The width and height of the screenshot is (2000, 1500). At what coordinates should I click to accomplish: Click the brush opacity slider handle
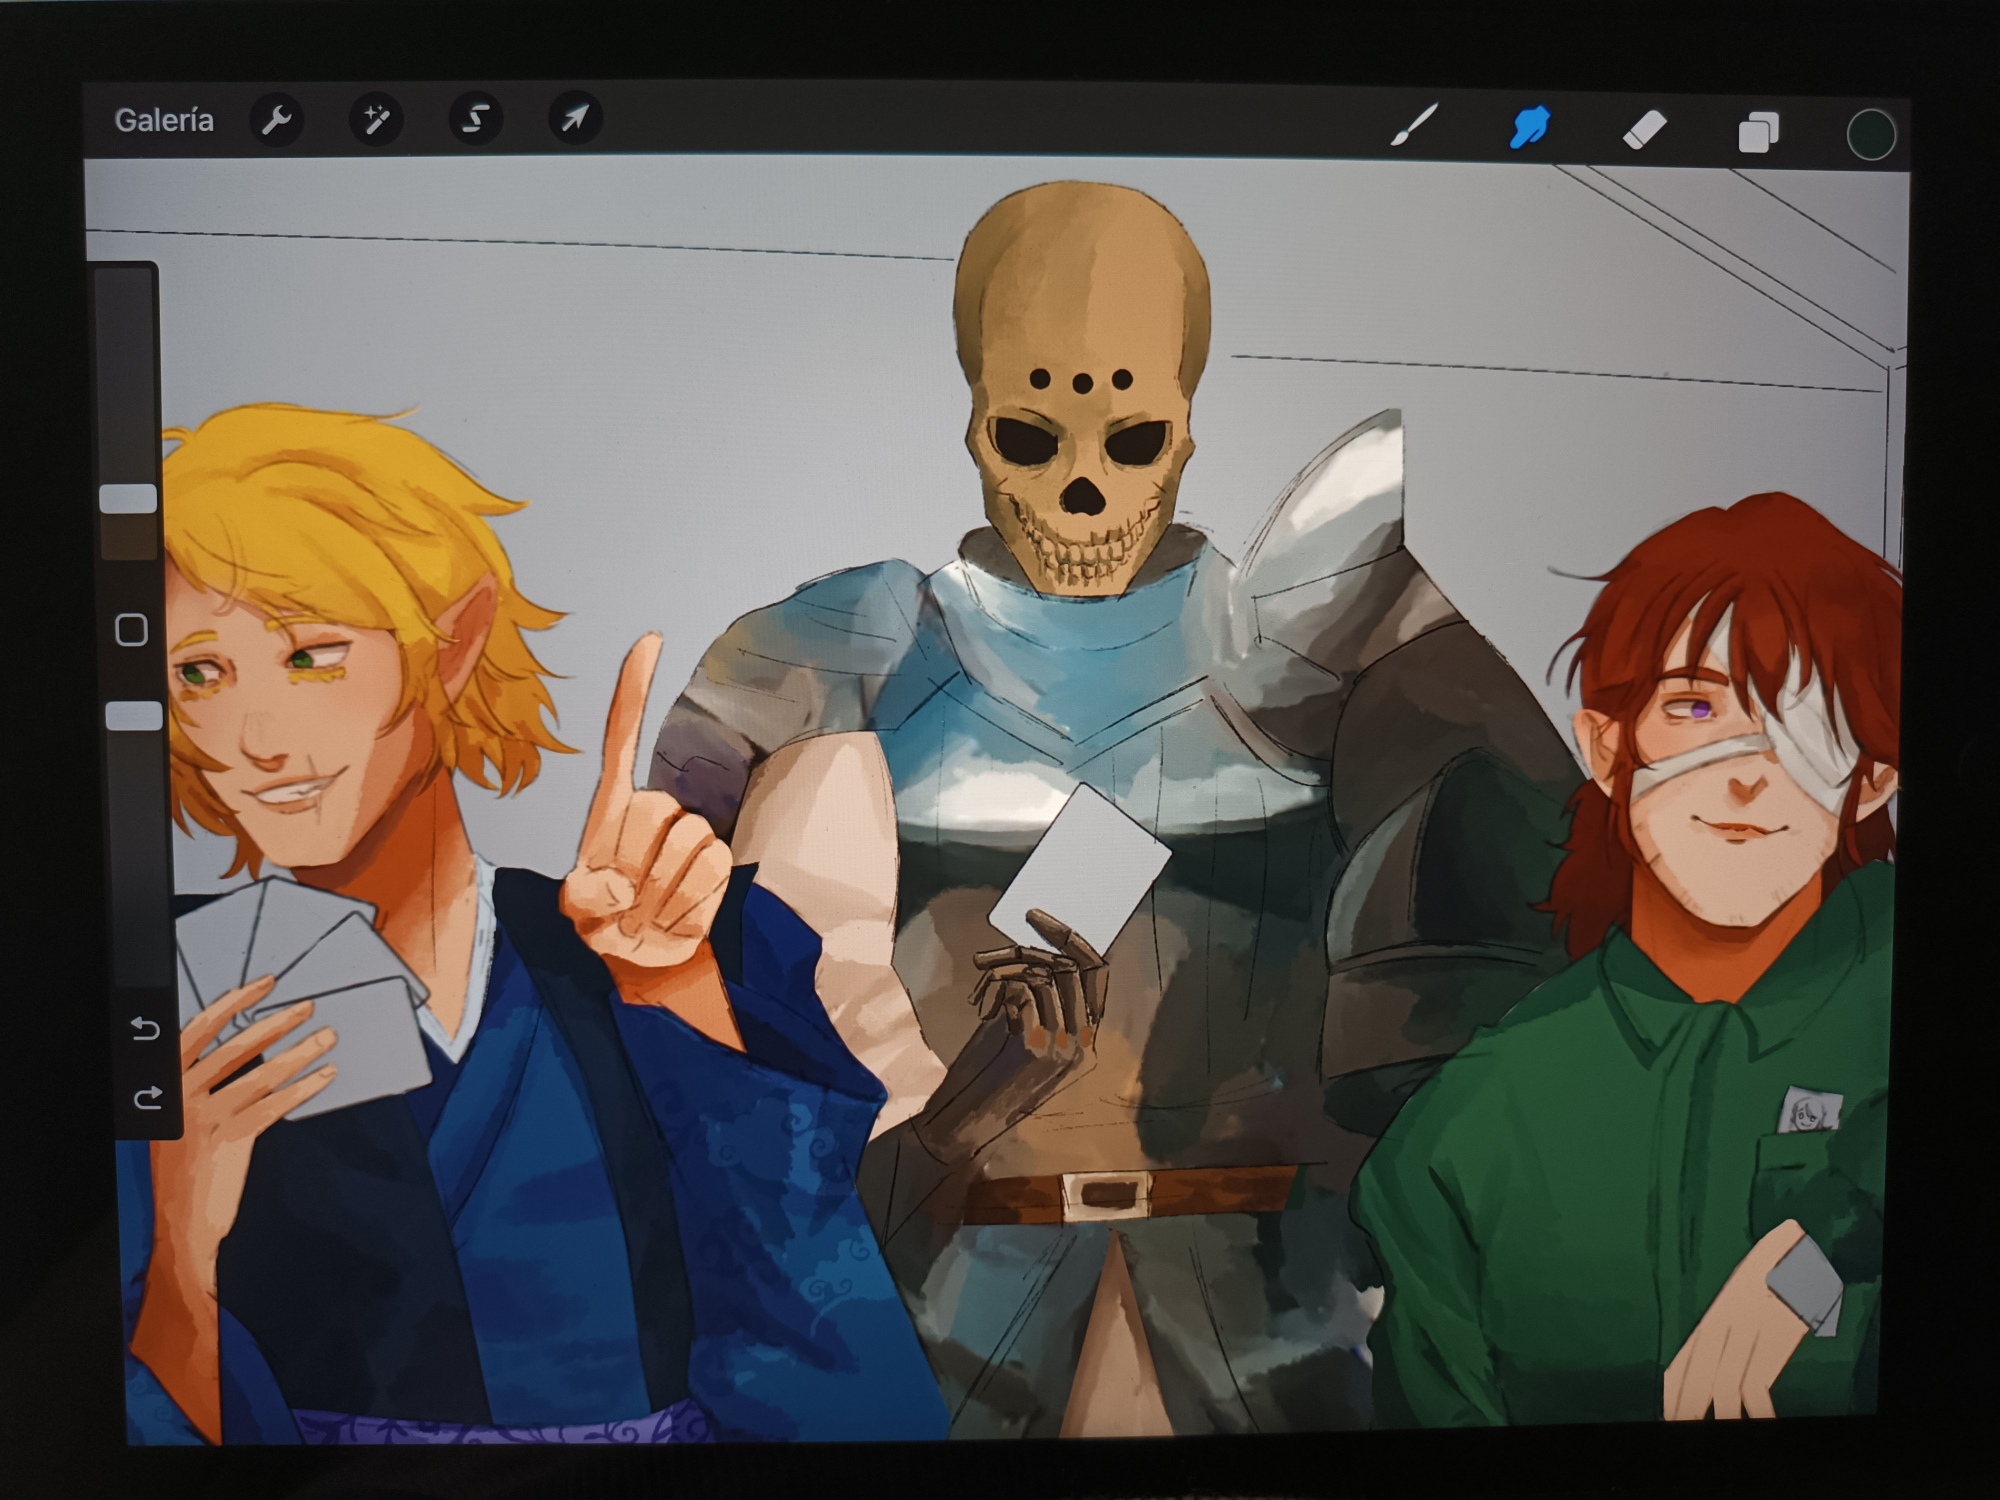tap(134, 715)
